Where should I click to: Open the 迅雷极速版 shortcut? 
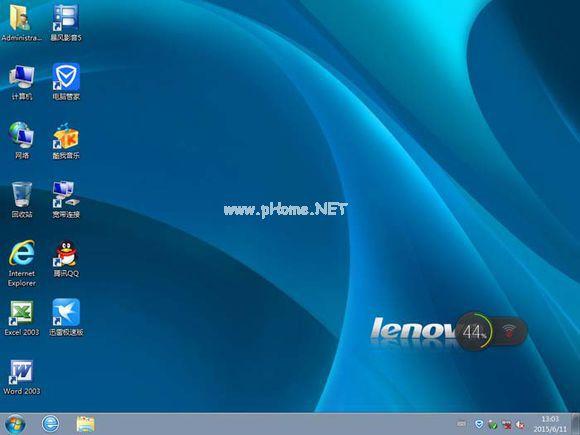coord(66,317)
